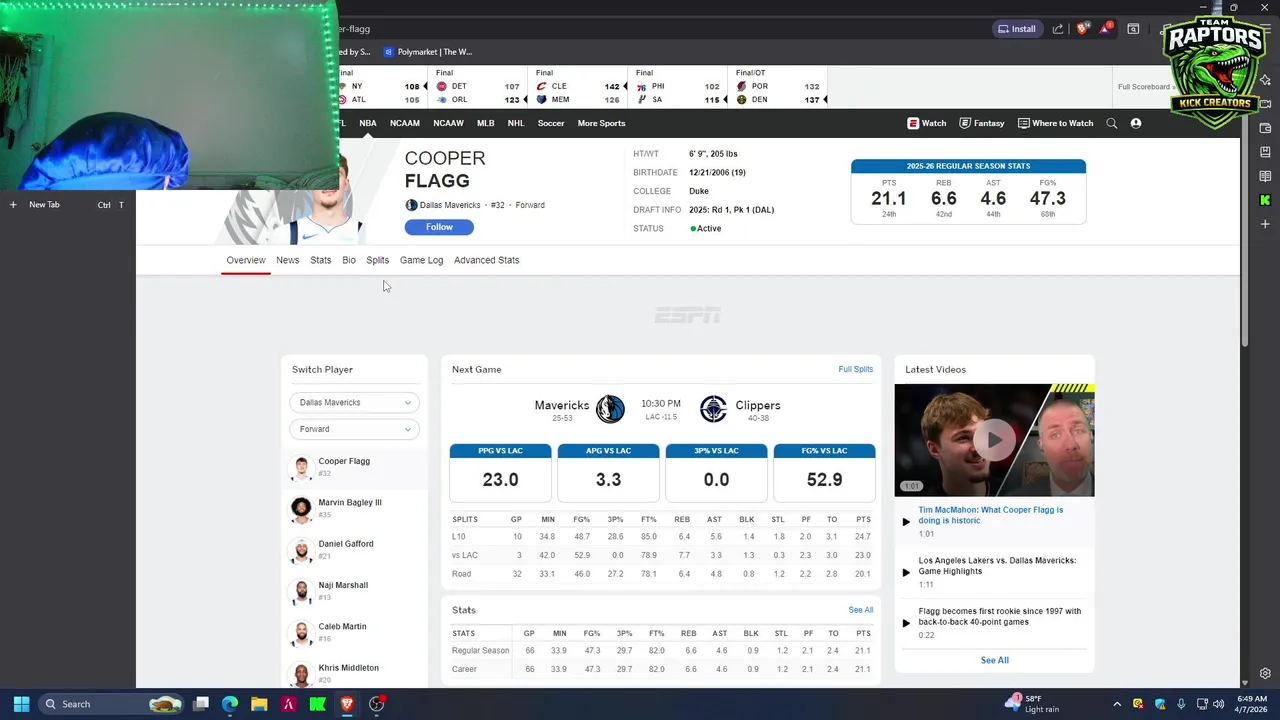
Task: Click the ESPN Watch icon link
Action: (927, 123)
